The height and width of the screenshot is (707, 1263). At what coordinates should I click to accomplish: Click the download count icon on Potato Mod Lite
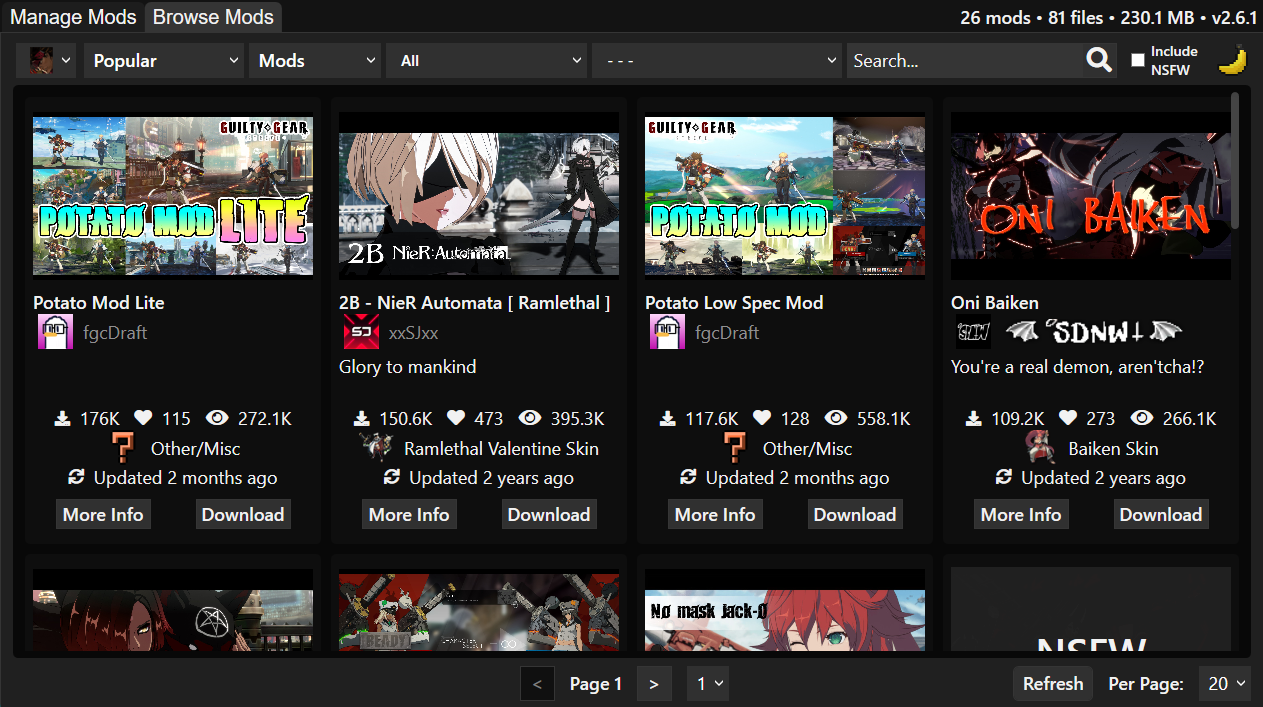63,418
